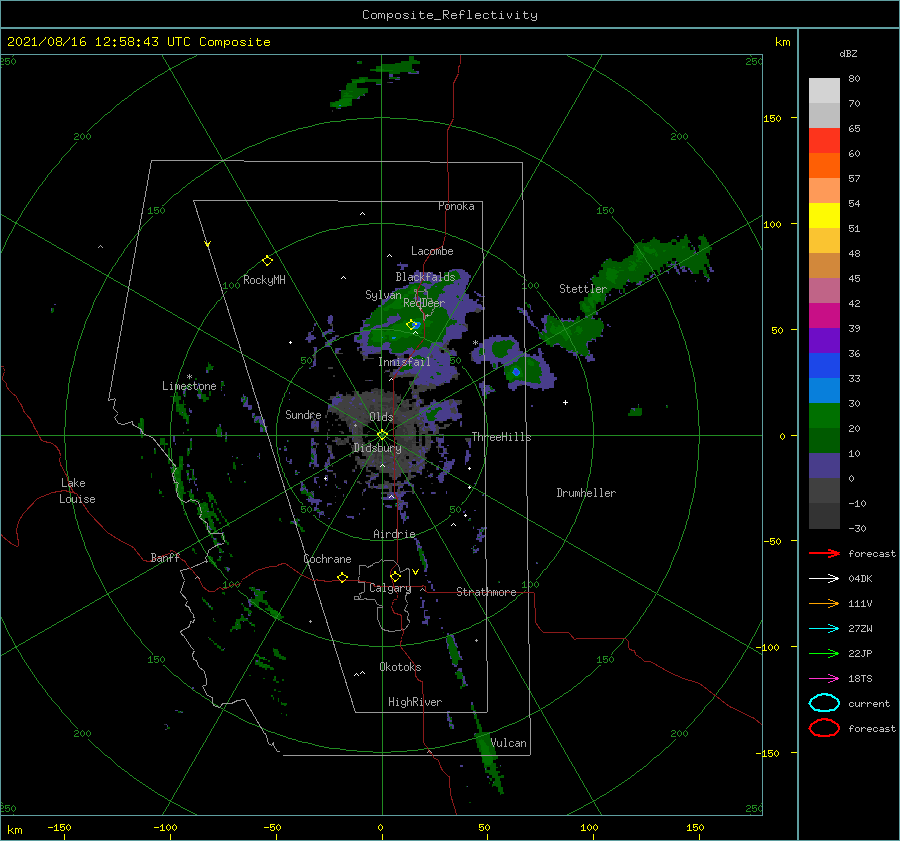Click the Composite_Reflectivity title
This screenshot has width=900, height=841.
[x=450, y=15]
